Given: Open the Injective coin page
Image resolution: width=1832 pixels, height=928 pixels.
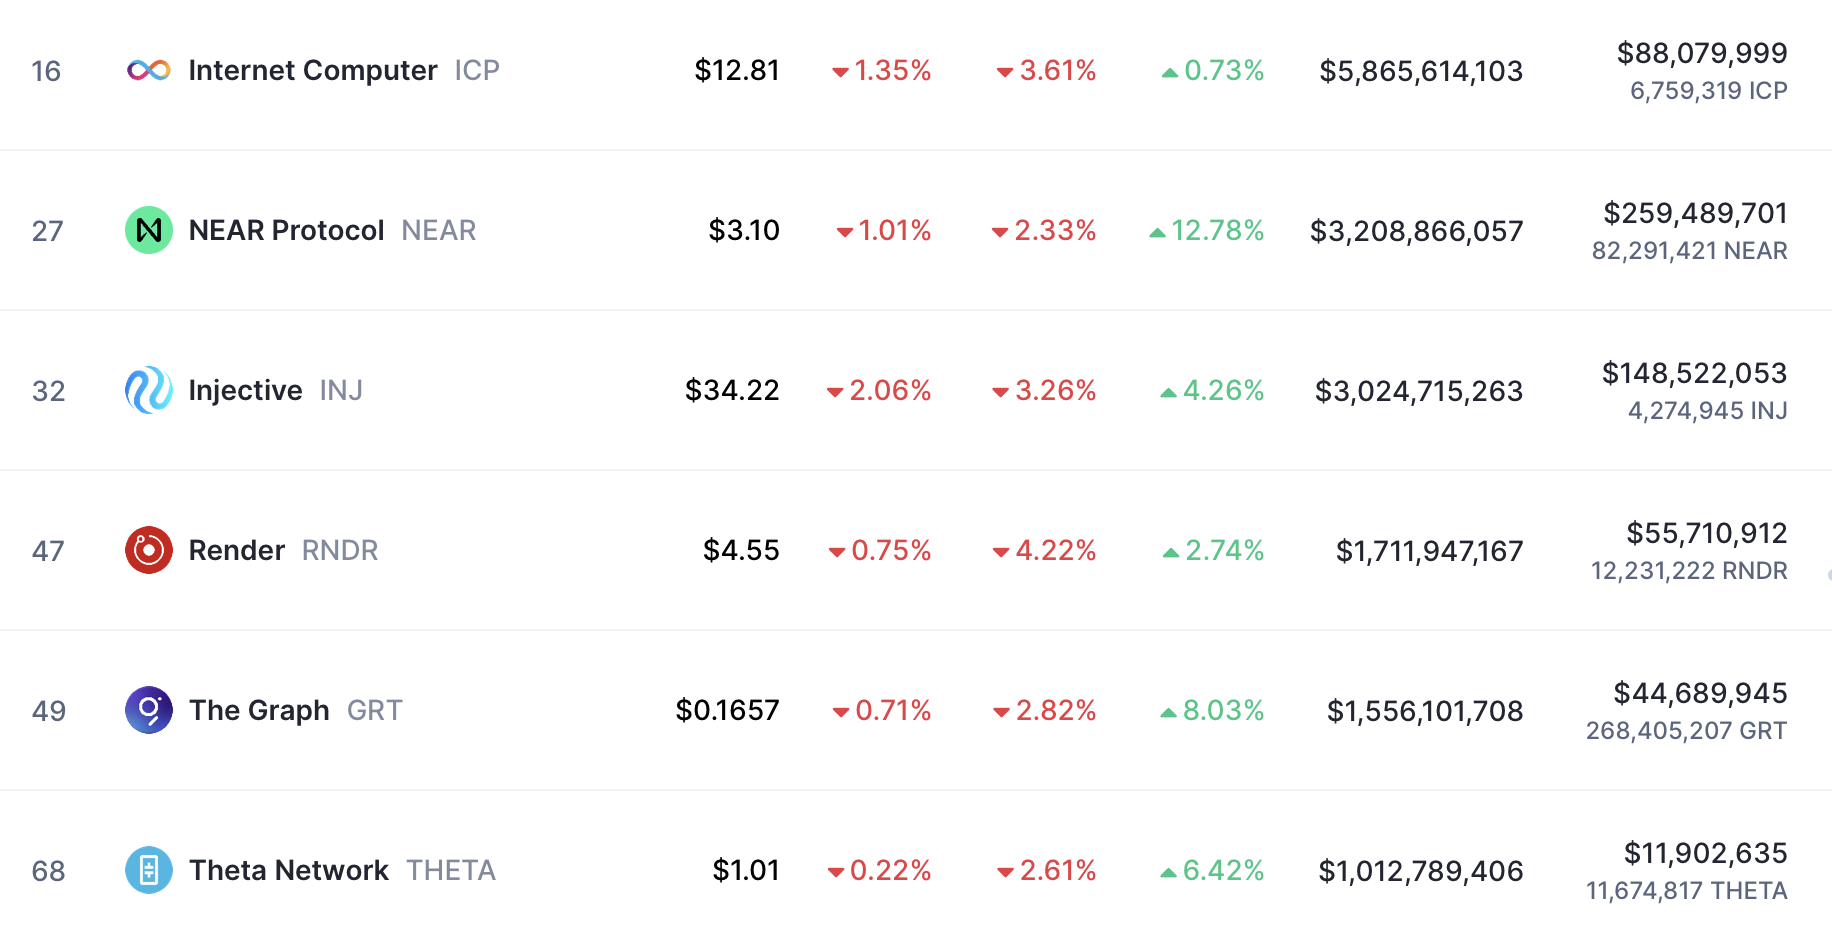Looking at the screenshot, I should [246, 390].
